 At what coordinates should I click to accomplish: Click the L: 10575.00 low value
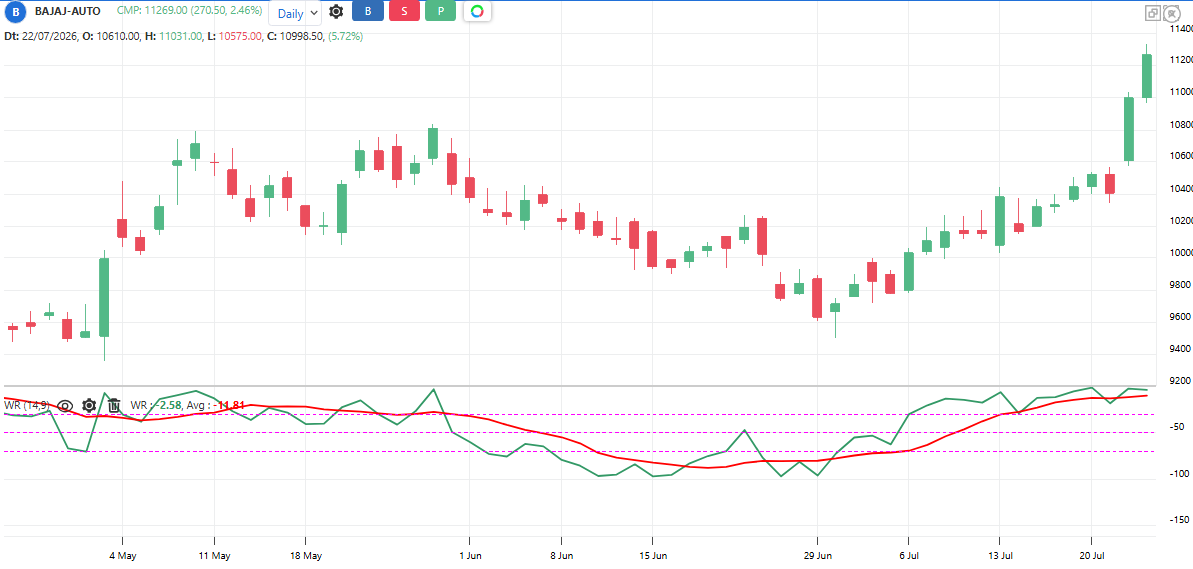(234, 36)
